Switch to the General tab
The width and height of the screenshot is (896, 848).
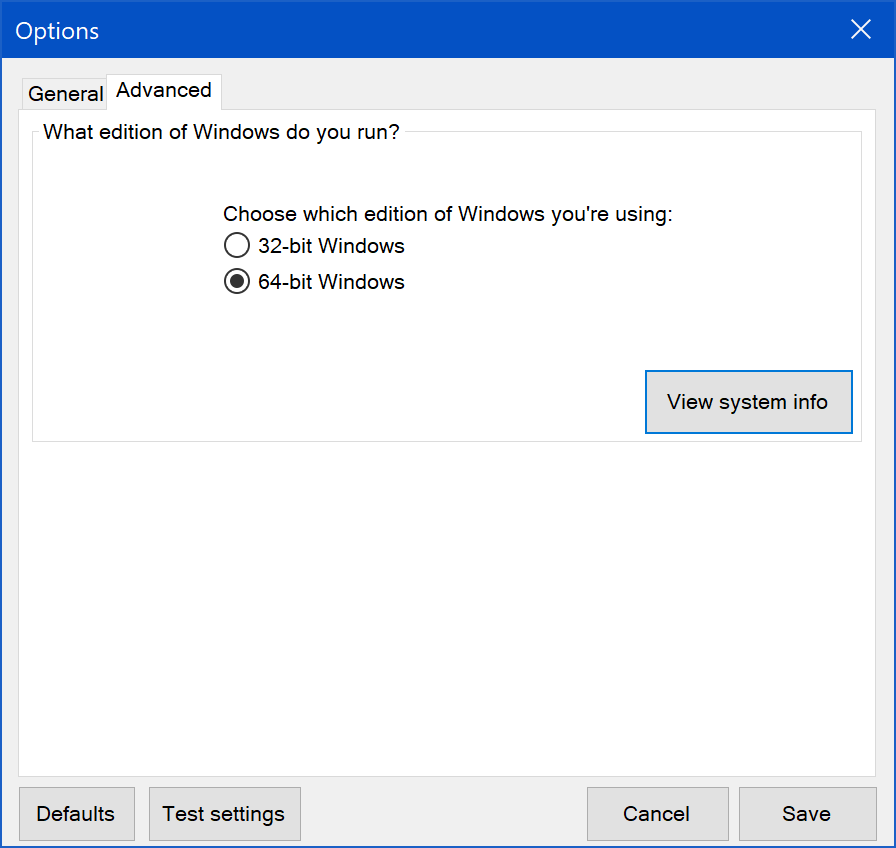click(x=65, y=94)
